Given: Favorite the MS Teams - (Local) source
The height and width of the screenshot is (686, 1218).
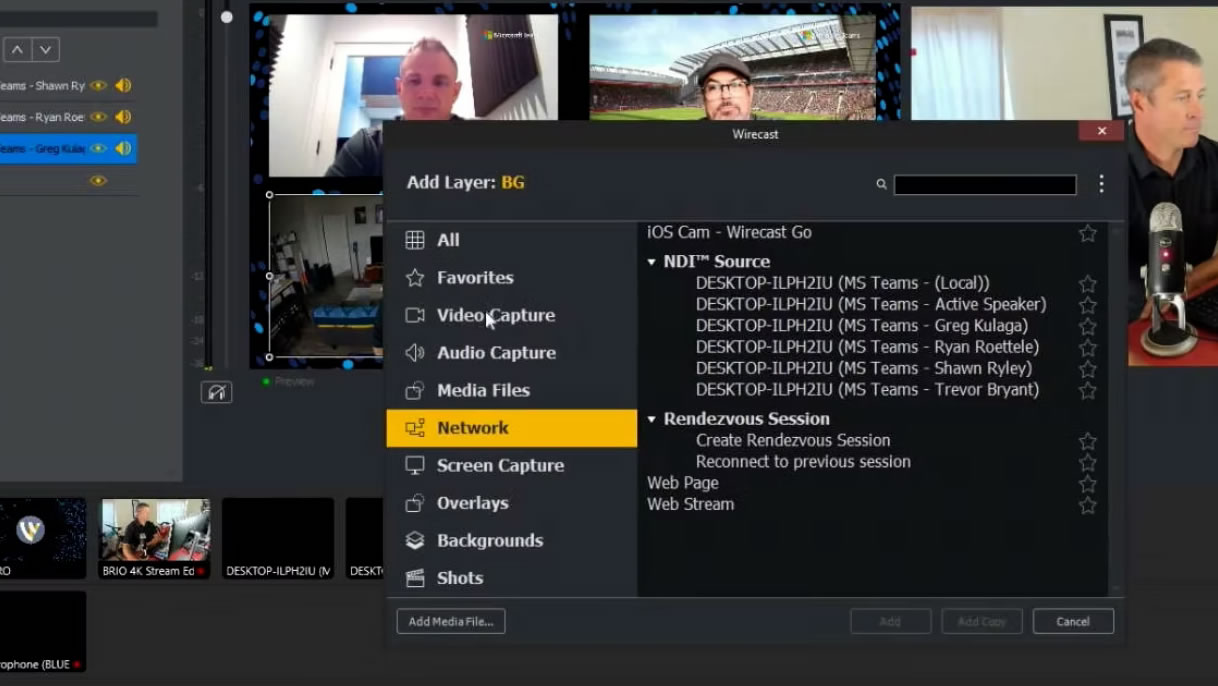Looking at the screenshot, I should (x=1088, y=284).
